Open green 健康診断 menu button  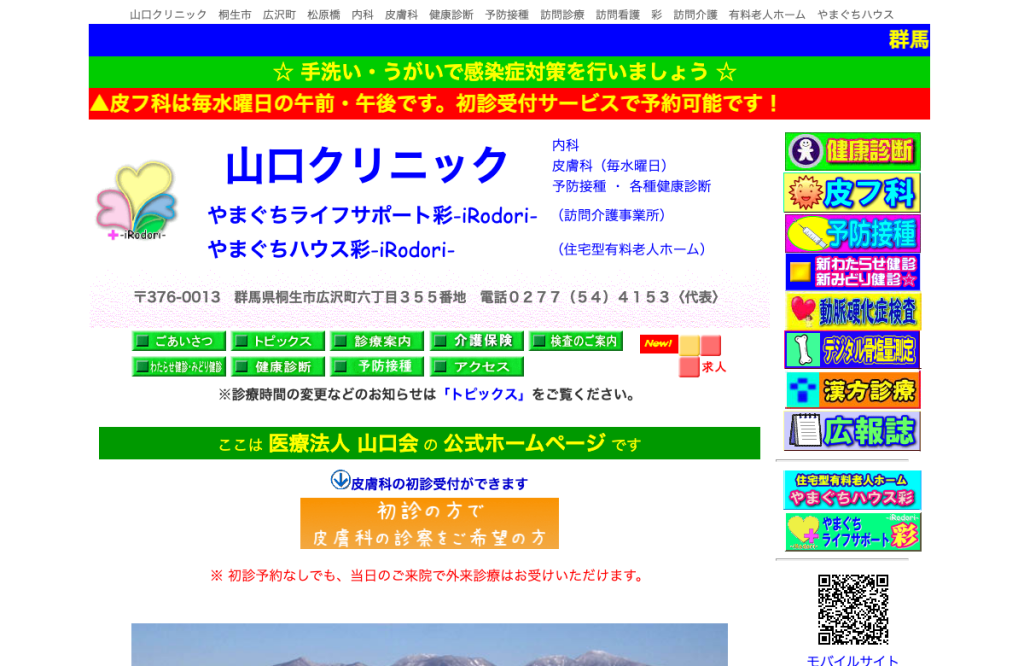click(x=278, y=367)
